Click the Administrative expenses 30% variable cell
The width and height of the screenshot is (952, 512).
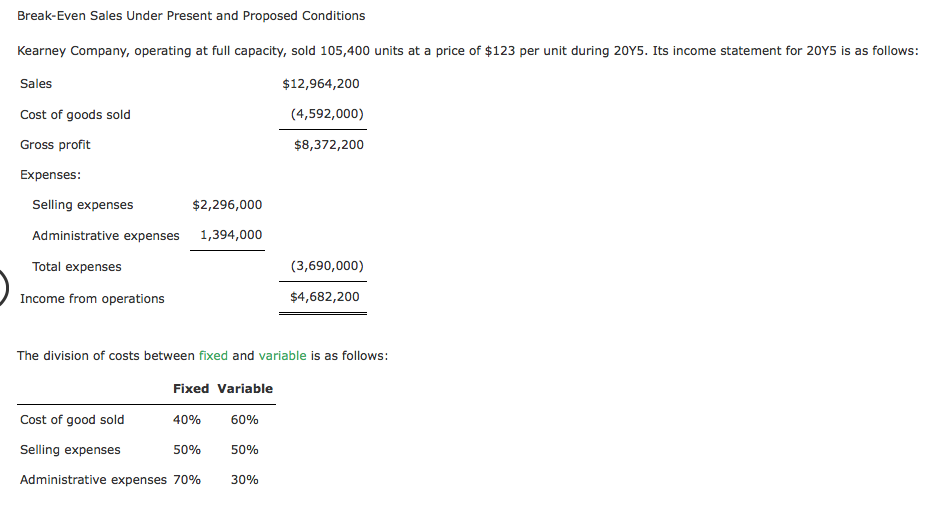pyautogui.click(x=245, y=480)
